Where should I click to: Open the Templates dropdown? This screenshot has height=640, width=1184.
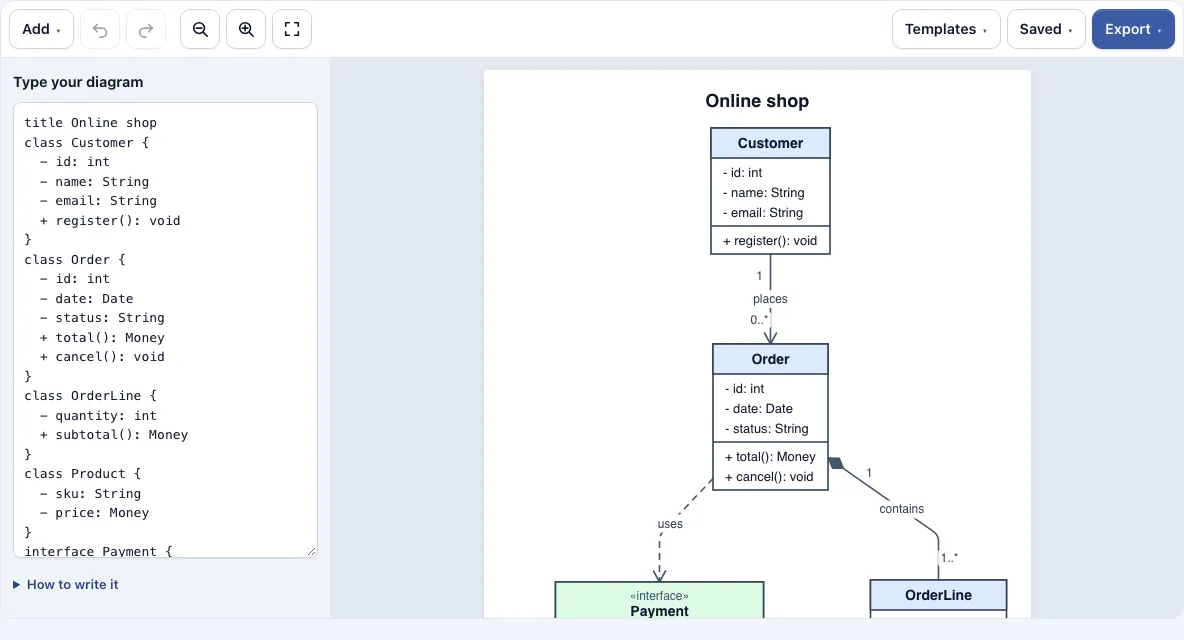(x=946, y=29)
